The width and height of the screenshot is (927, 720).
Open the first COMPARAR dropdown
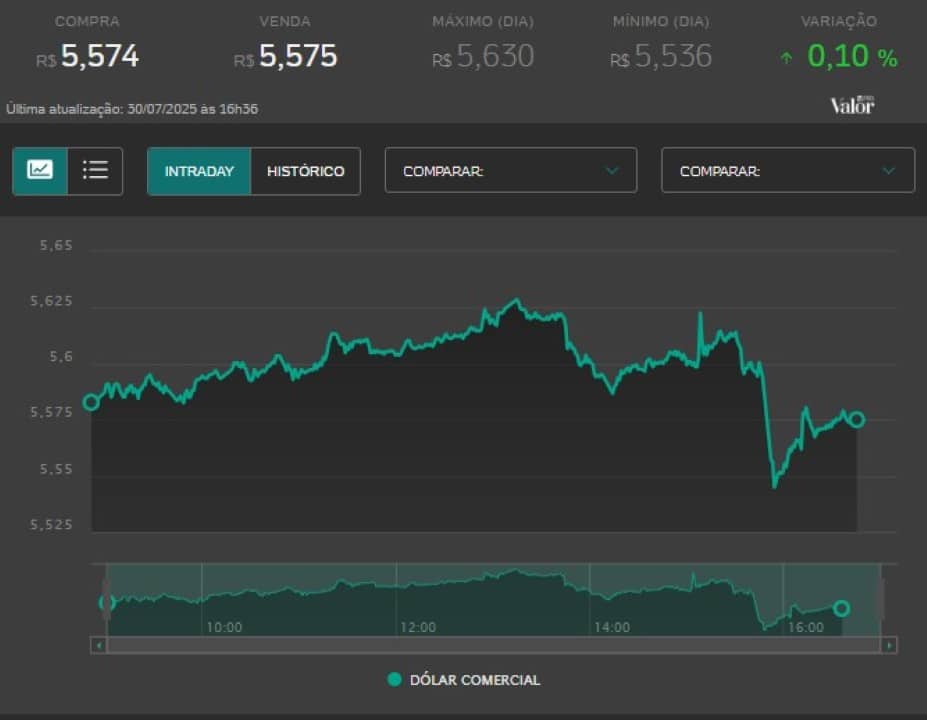pos(511,171)
